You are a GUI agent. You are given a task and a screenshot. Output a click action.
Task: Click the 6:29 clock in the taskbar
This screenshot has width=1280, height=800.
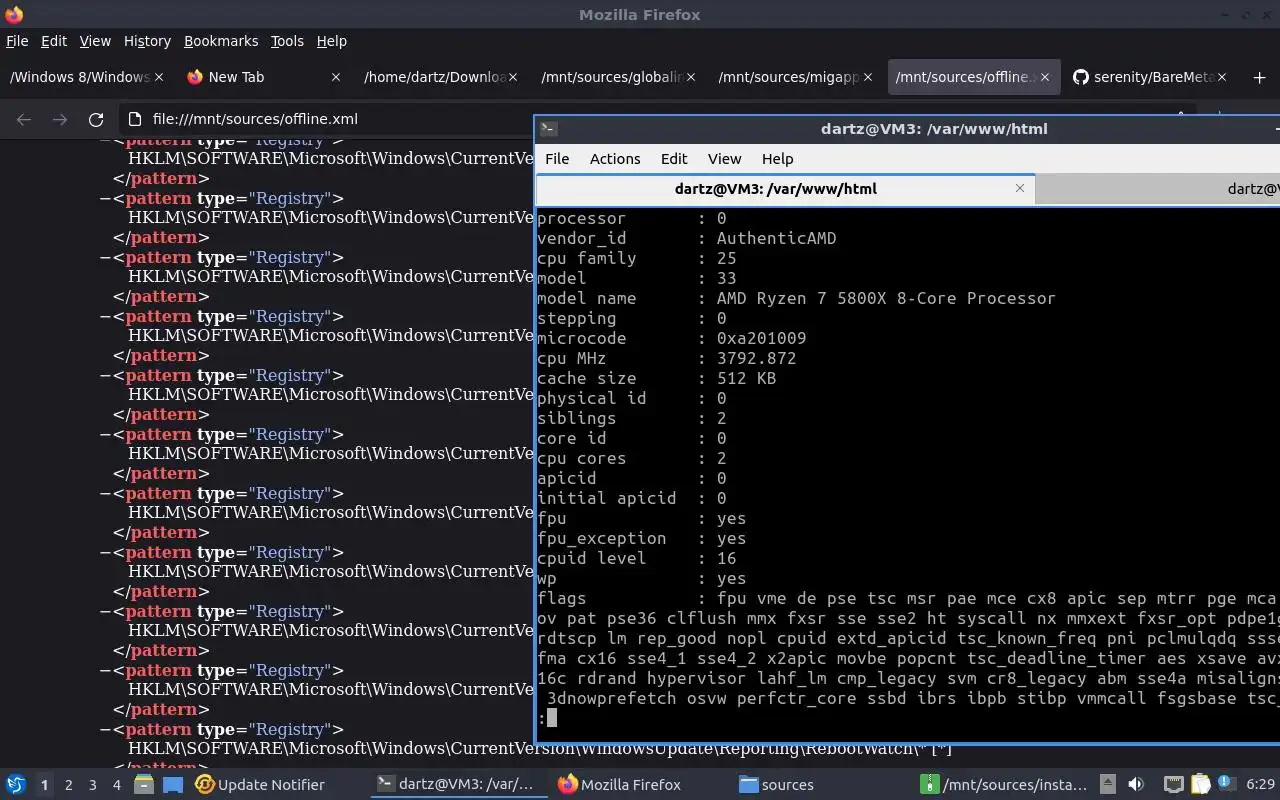point(1260,785)
